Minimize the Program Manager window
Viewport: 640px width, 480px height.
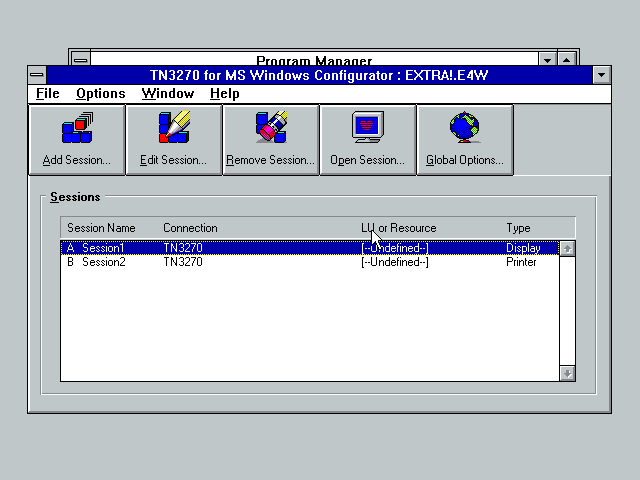coord(547,60)
